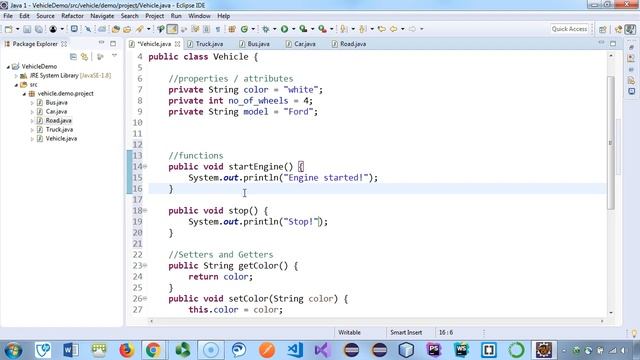Click the Run Last Coverage icon

(303, 29)
